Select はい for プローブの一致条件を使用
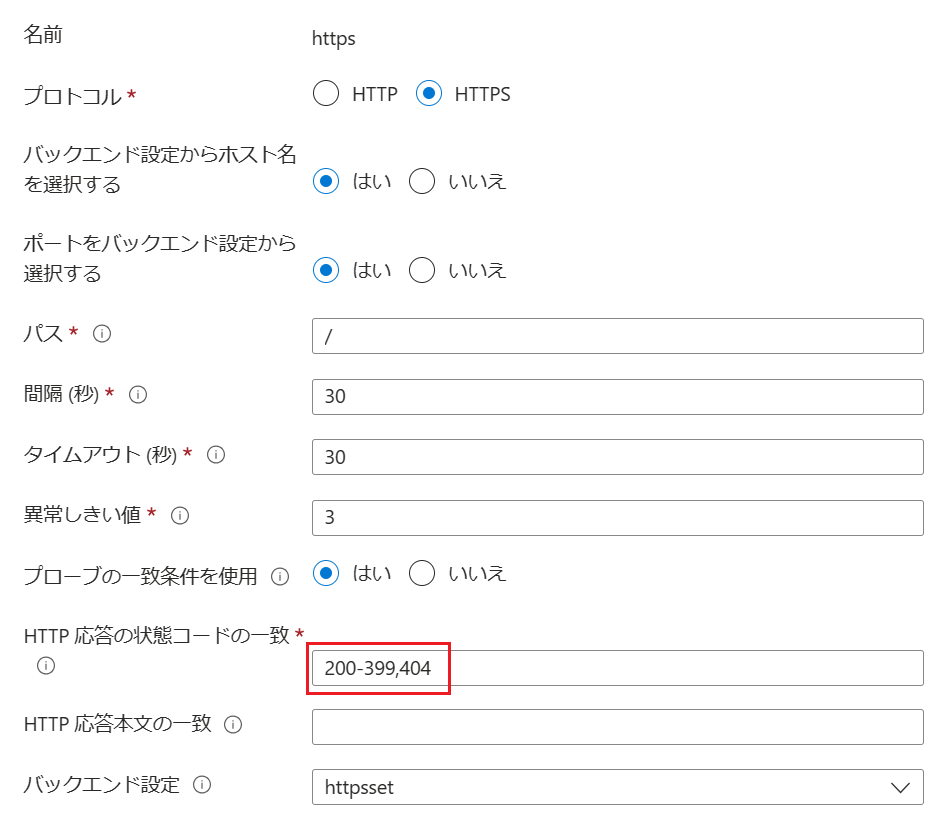The image size is (935, 837). [326, 574]
